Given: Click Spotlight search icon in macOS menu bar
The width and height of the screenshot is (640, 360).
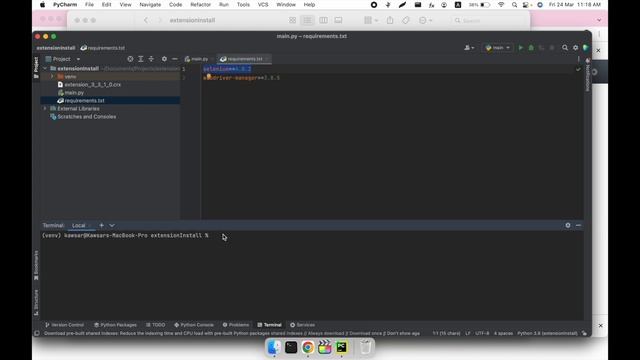Looking at the screenshot, I should pos(514,4).
